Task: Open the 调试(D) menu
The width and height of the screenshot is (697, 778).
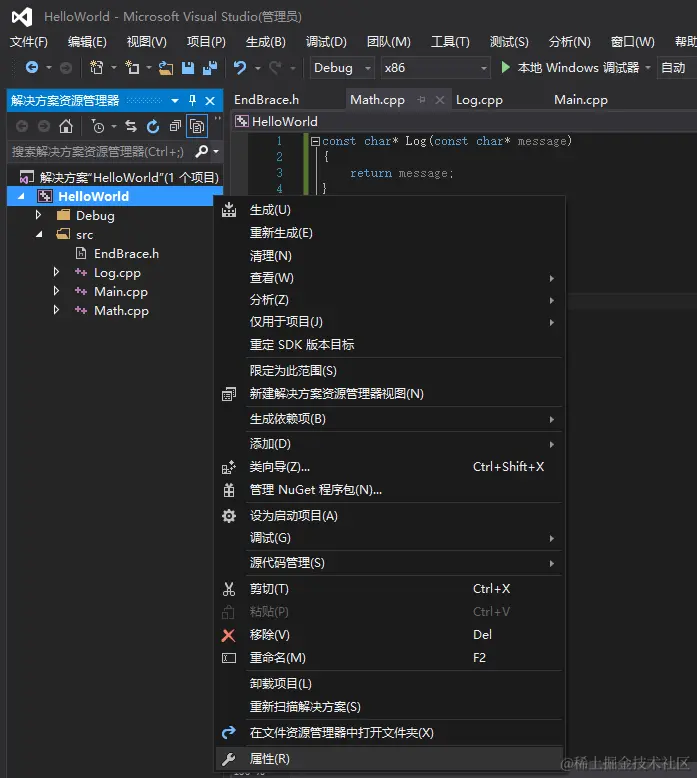Action: (x=326, y=42)
